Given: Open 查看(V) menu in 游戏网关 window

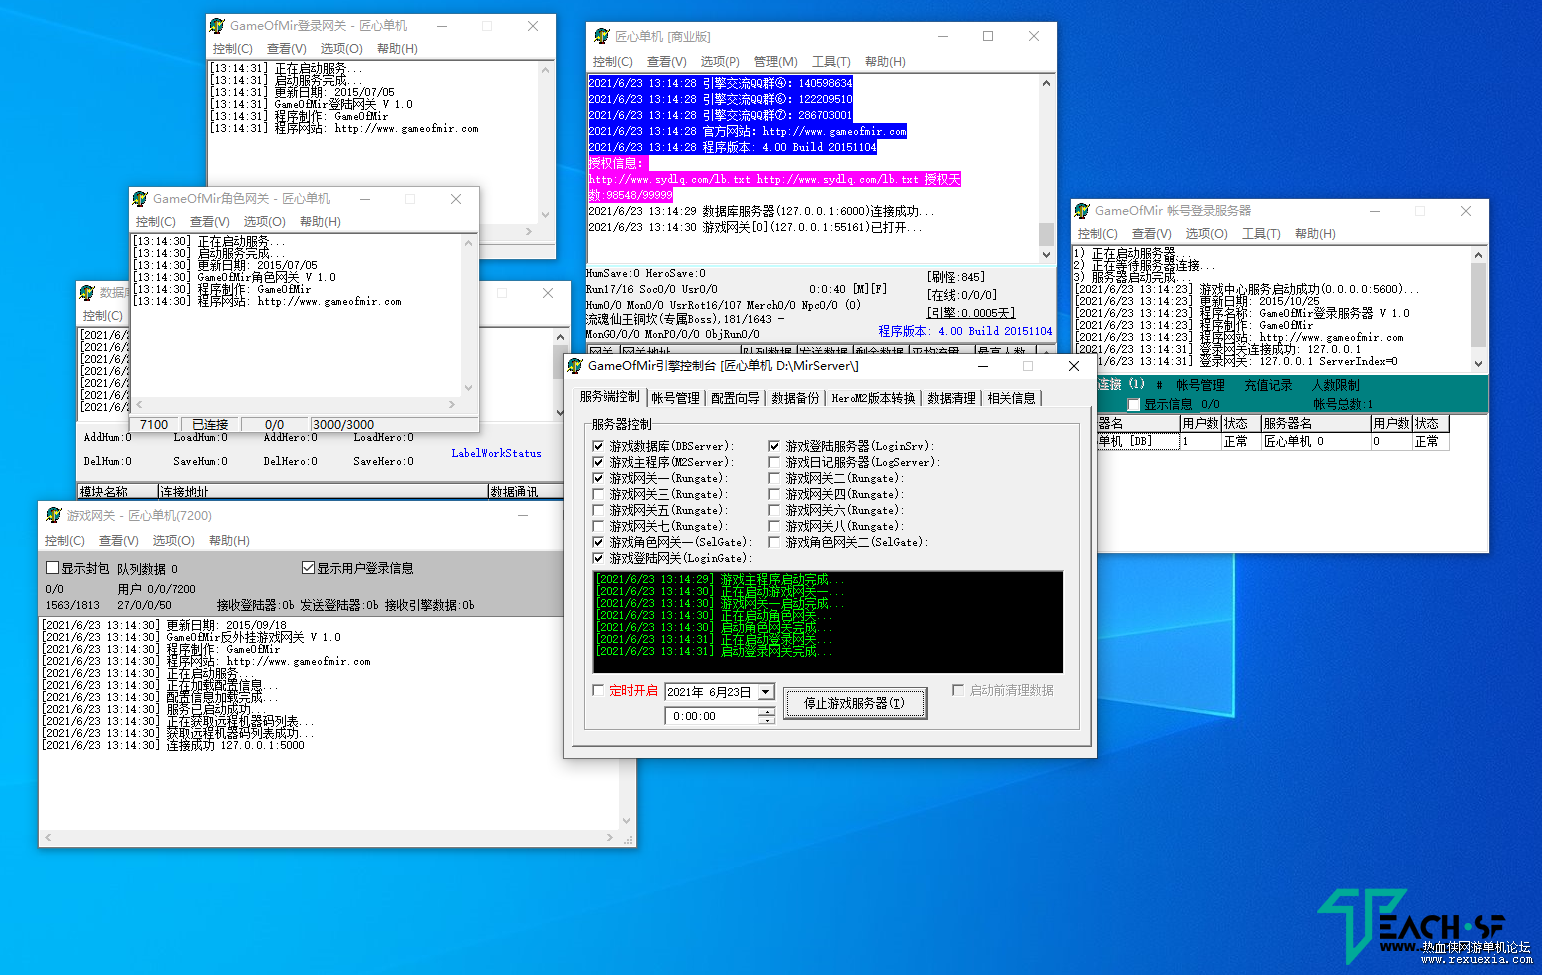Looking at the screenshot, I should 118,541.
